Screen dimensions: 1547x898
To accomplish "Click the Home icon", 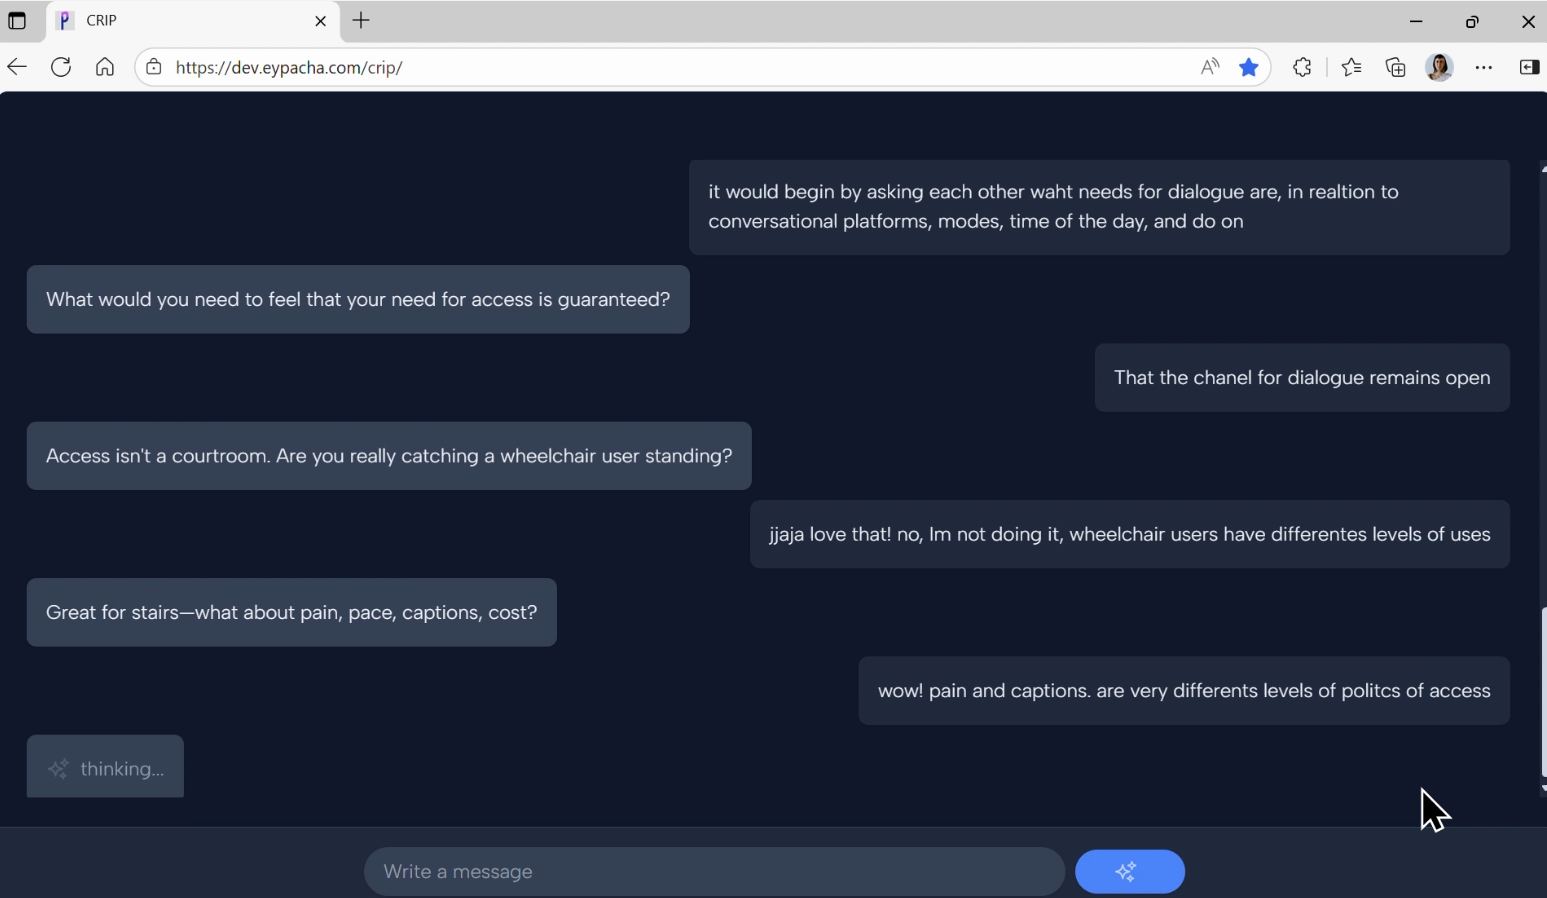I will 105,67.
